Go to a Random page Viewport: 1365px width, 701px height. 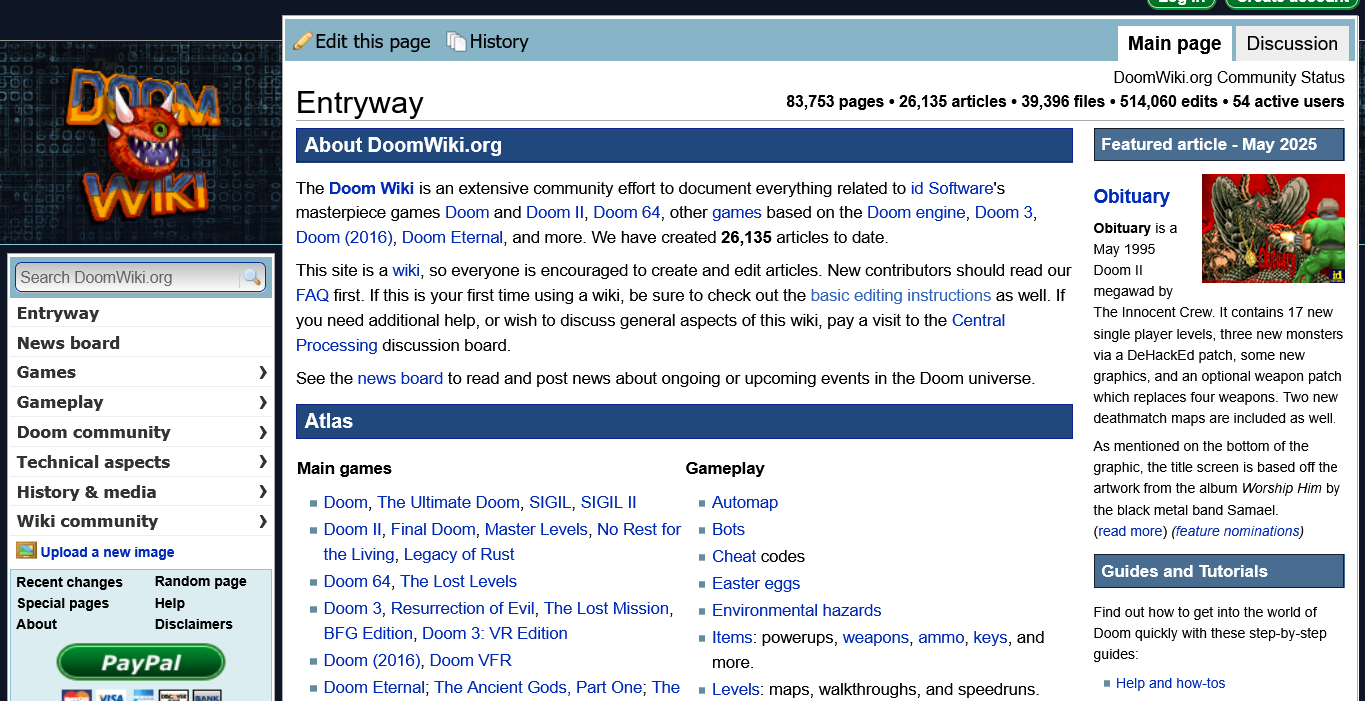[200, 582]
